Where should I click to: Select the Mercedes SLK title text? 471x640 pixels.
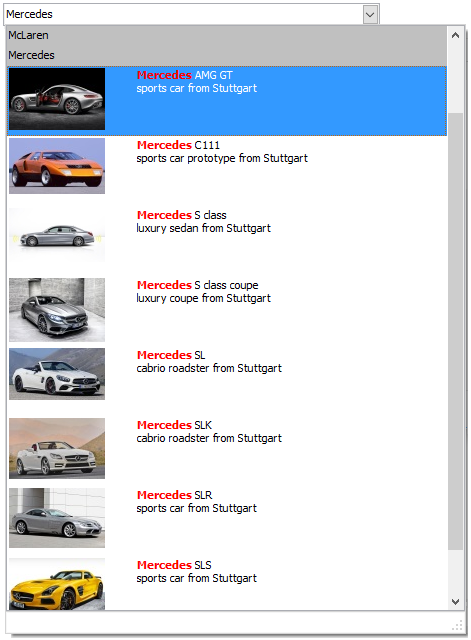point(174,425)
